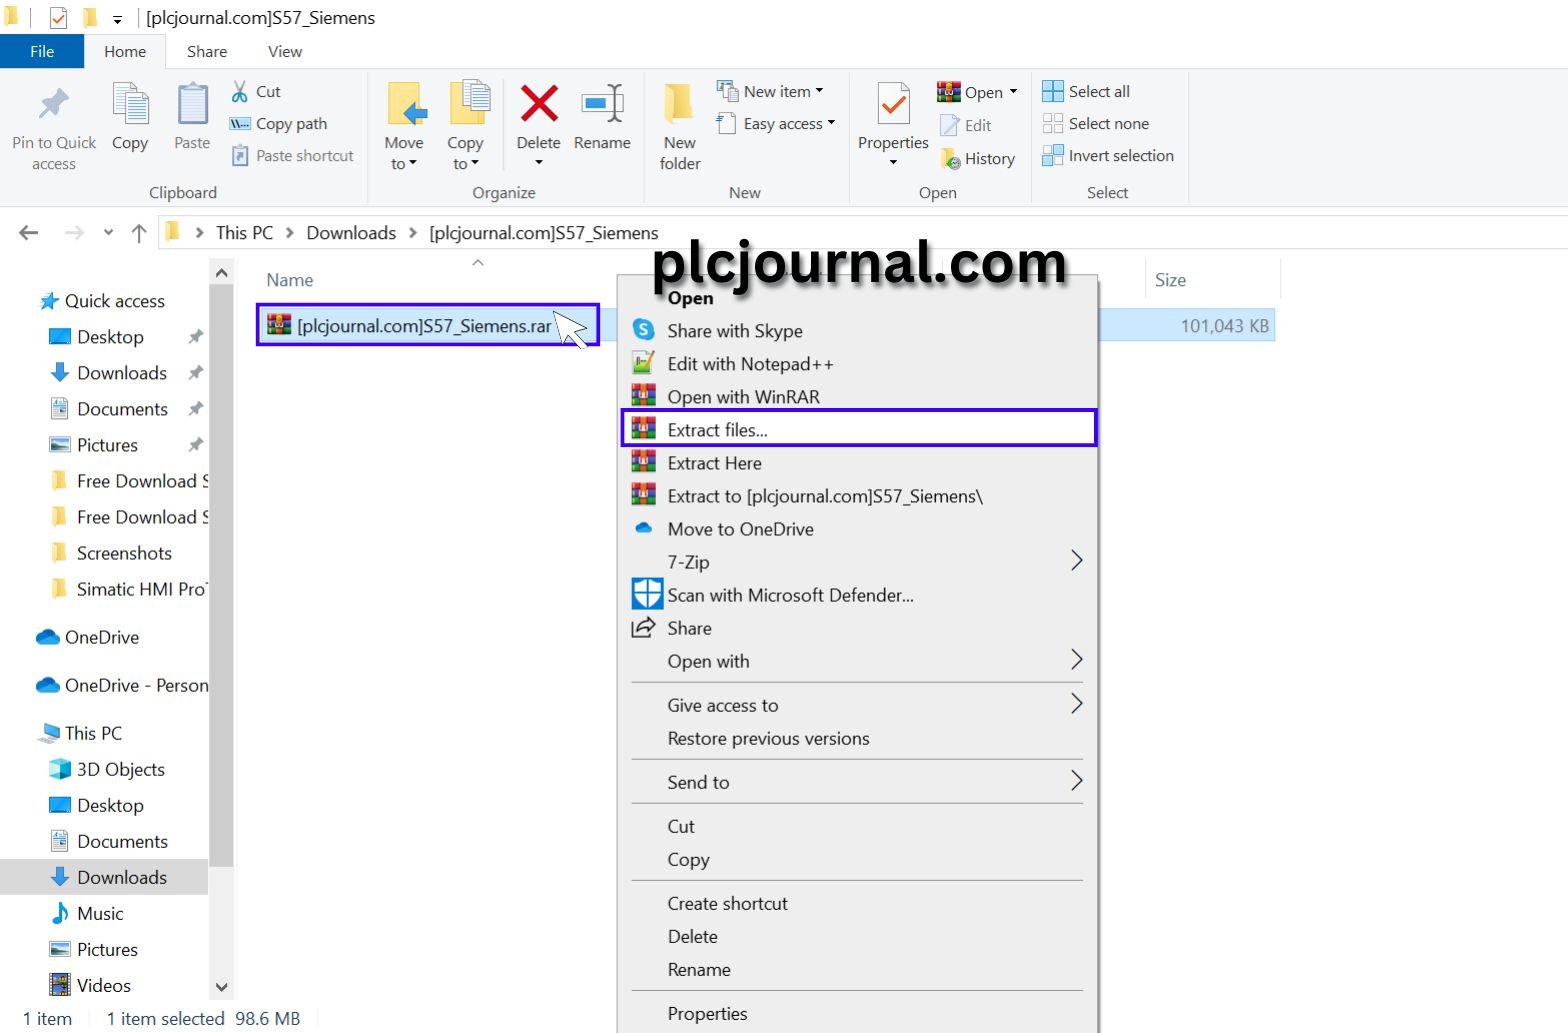Open the Easy access dropdown
Viewport: 1568px width, 1033px height.
[775, 123]
